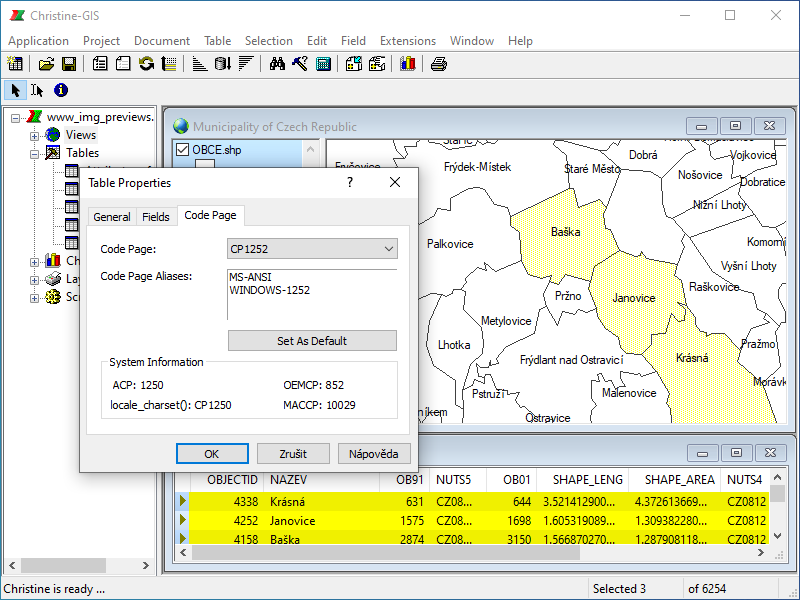Click the new table toolbar icon
This screenshot has width=800, height=600.
tap(15, 64)
